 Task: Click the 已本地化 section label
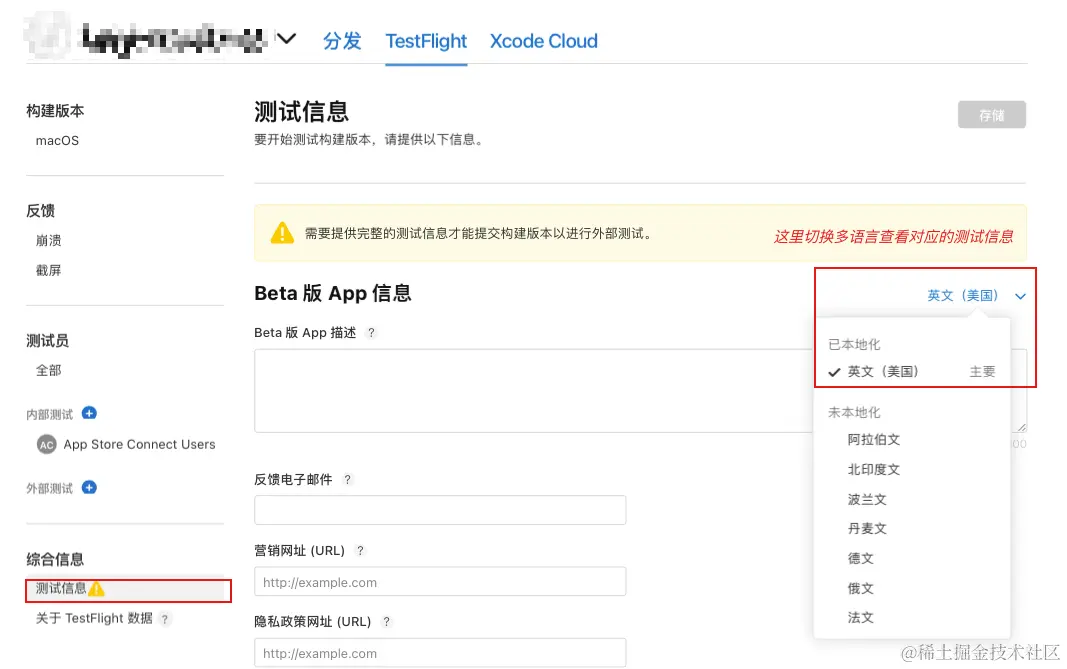(x=854, y=344)
